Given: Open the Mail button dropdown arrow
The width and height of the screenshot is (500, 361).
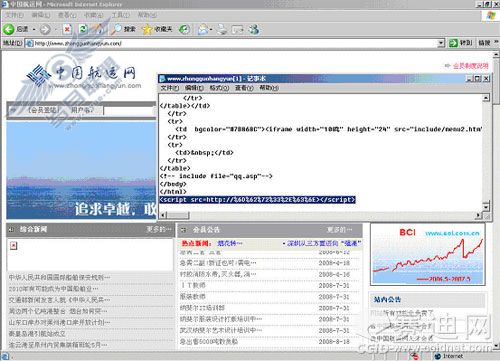Looking at the screenshot, I should [211, 30].
